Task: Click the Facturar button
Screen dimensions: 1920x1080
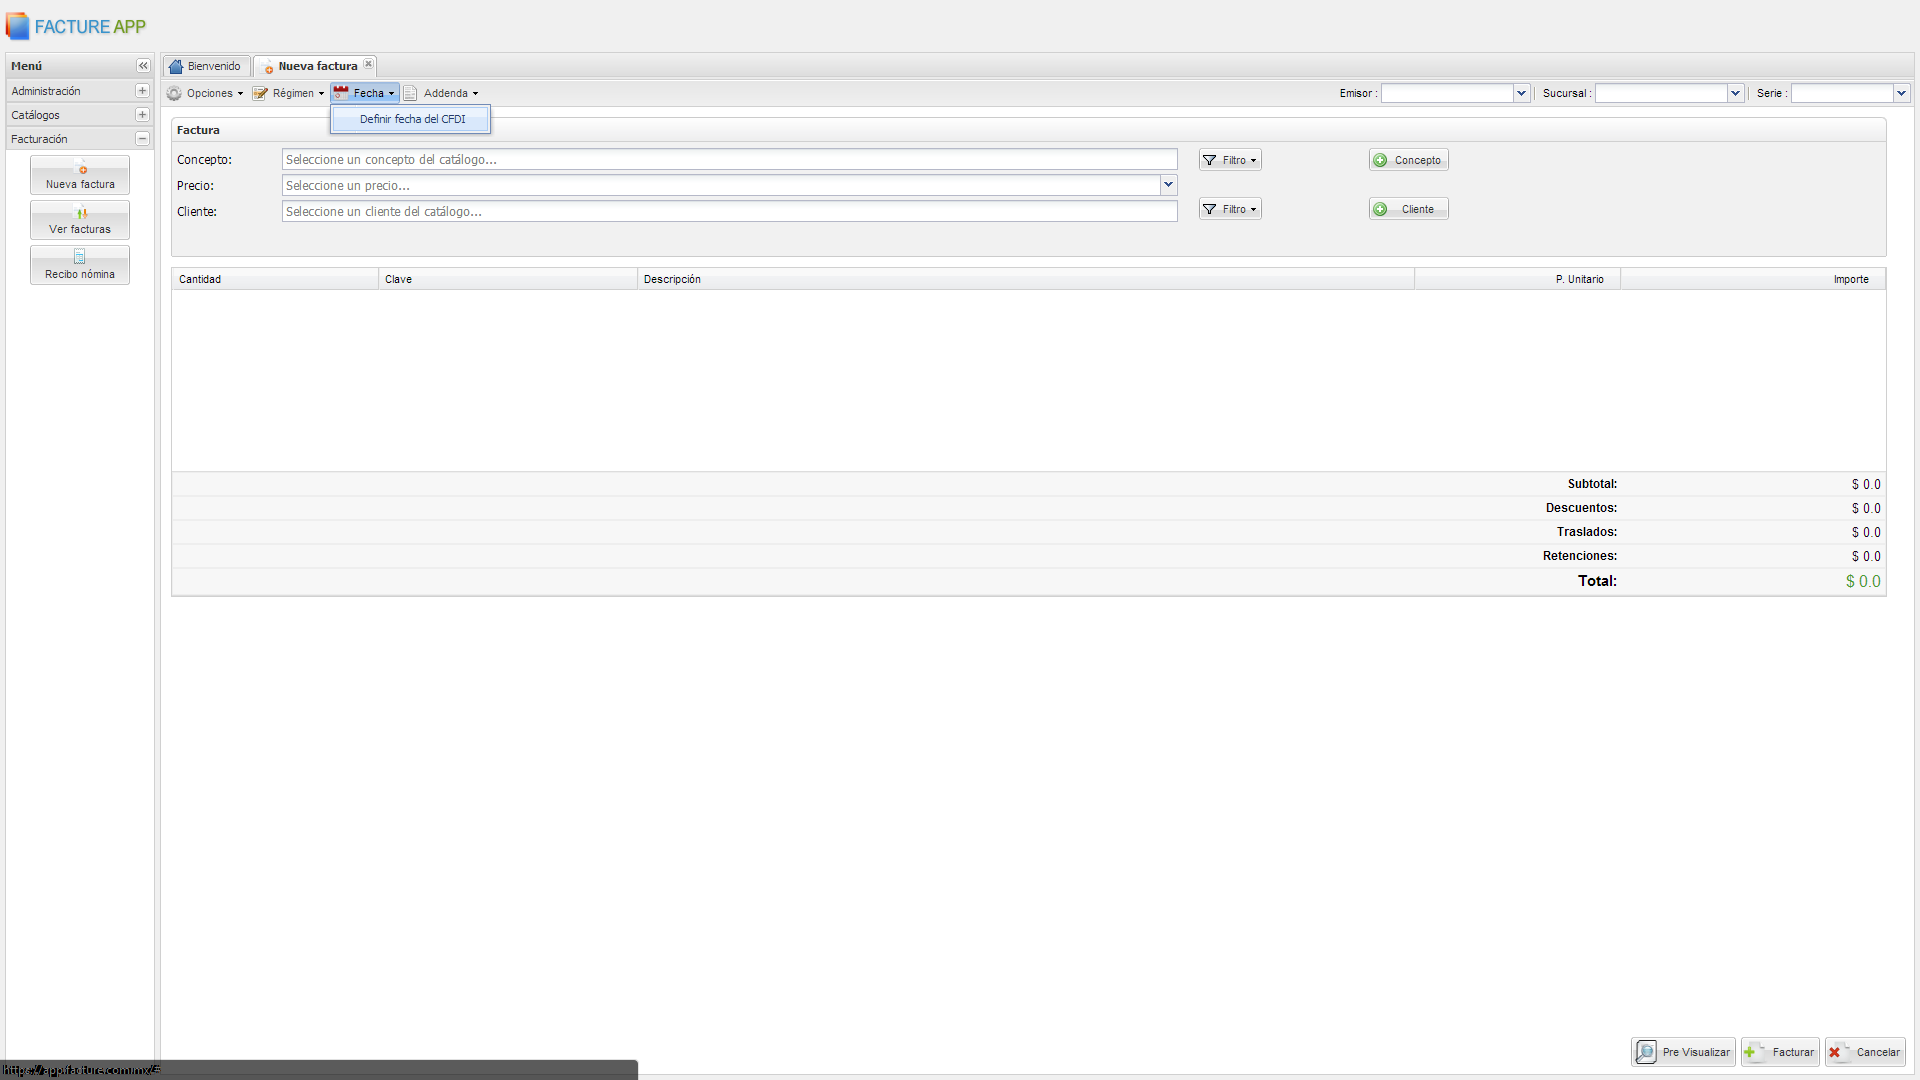Action: 1780,1052
